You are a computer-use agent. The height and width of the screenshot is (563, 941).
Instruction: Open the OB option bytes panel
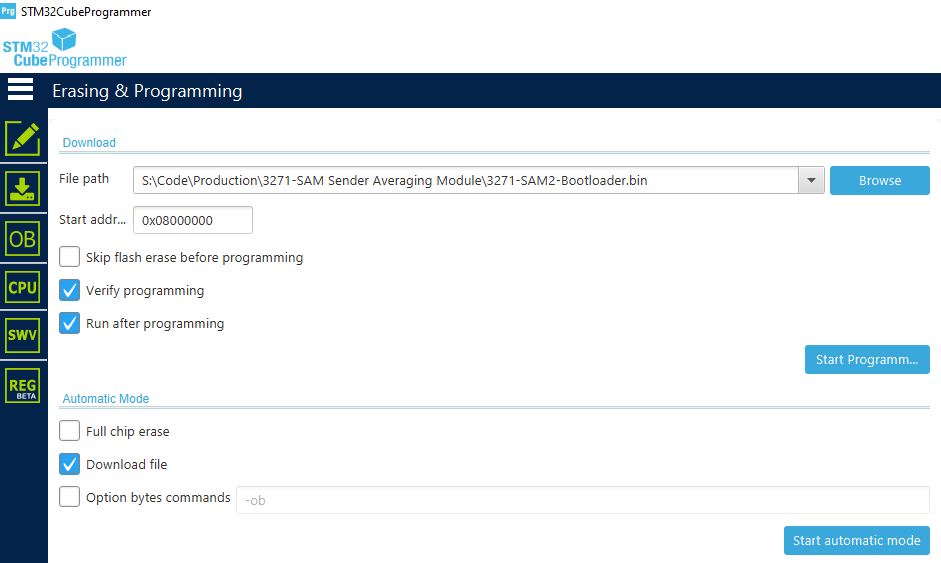click(23, 239)
